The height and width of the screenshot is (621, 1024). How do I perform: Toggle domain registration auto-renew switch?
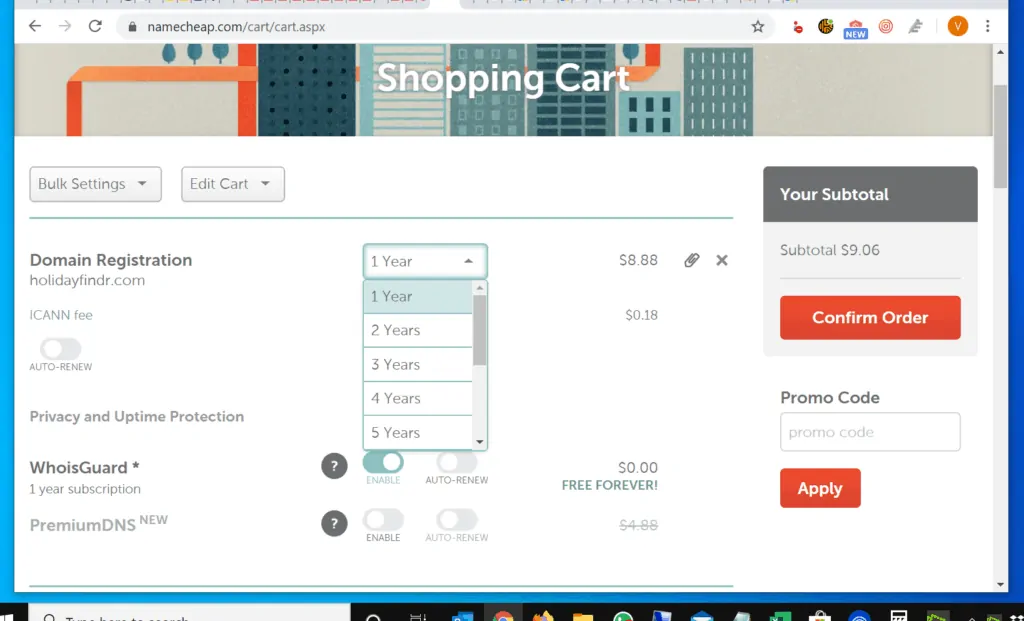click(x=61, y=349)
